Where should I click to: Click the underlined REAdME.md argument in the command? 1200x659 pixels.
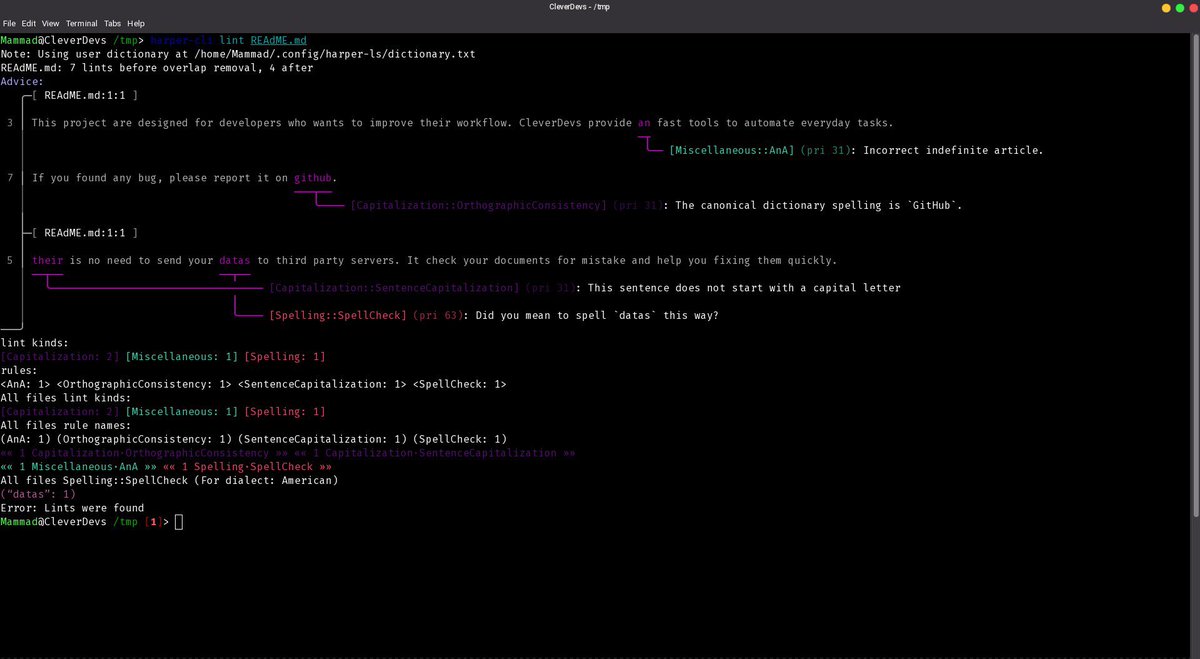[x=278, y=40]
